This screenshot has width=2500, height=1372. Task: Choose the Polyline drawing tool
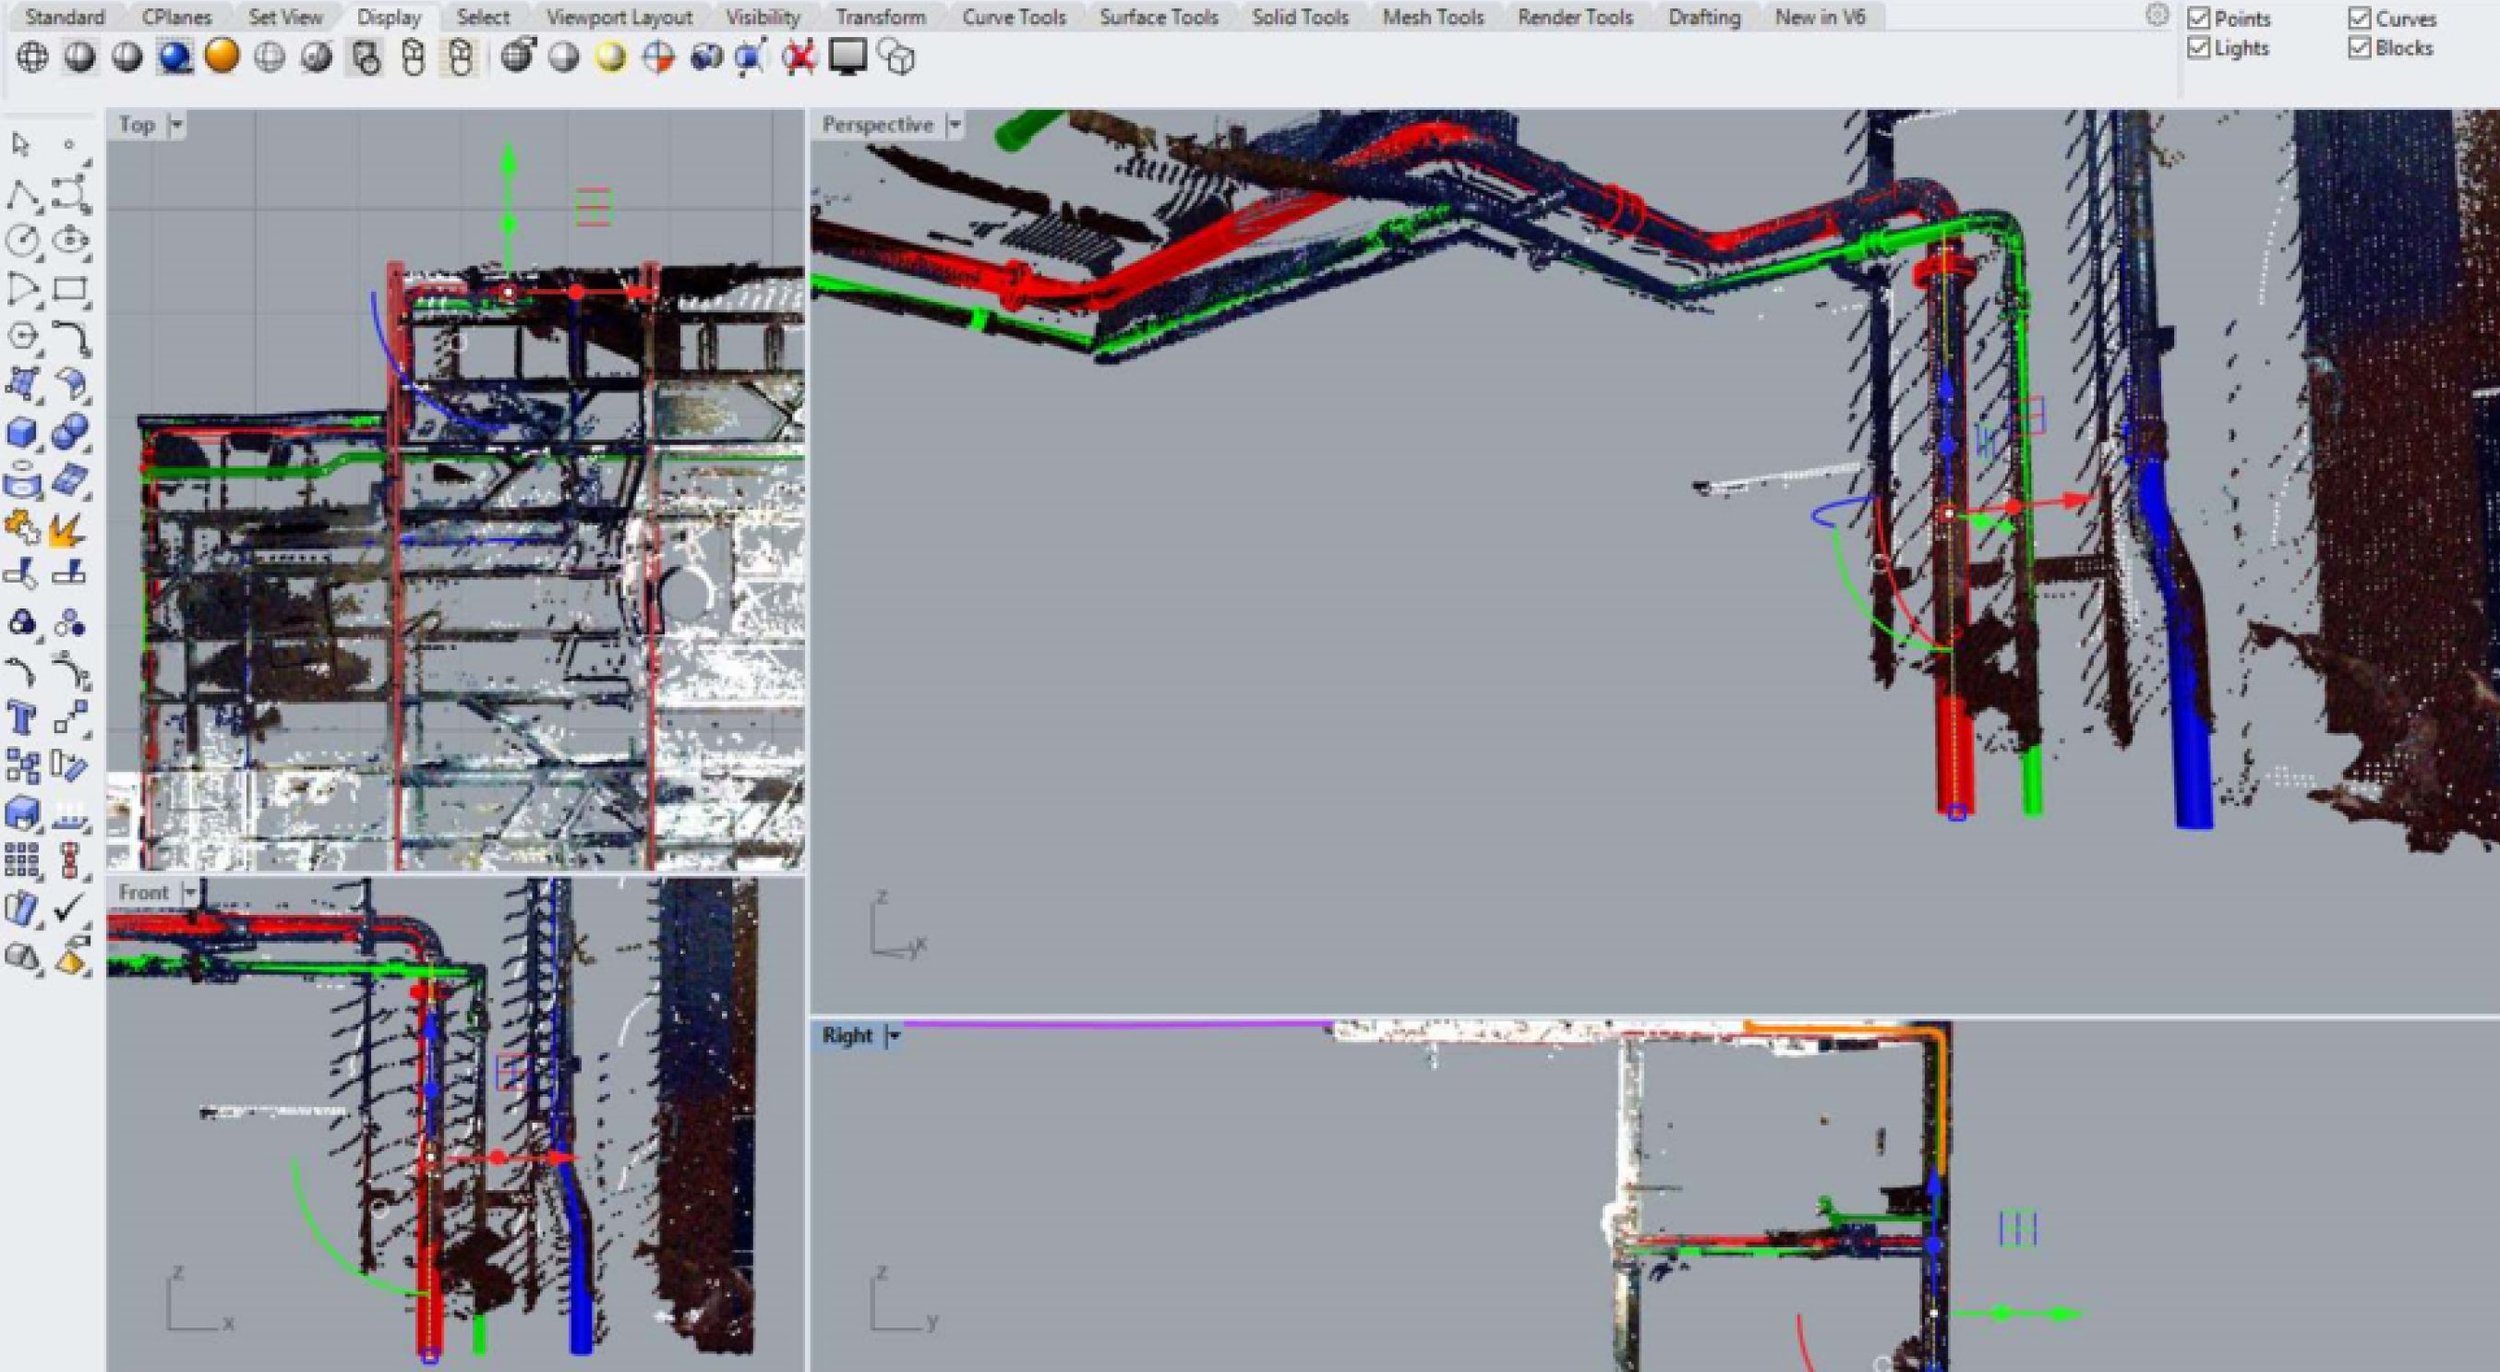point(22,195)
